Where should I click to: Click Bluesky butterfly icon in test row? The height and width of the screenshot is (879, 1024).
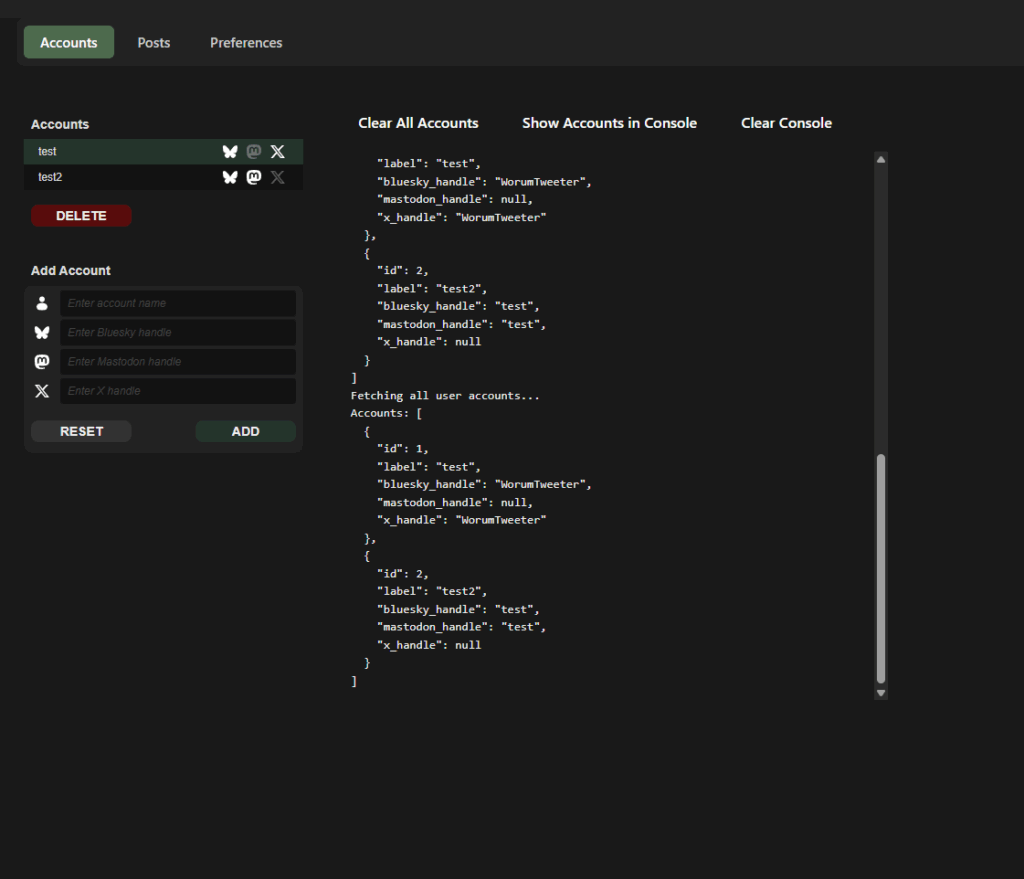coord(230,151)
